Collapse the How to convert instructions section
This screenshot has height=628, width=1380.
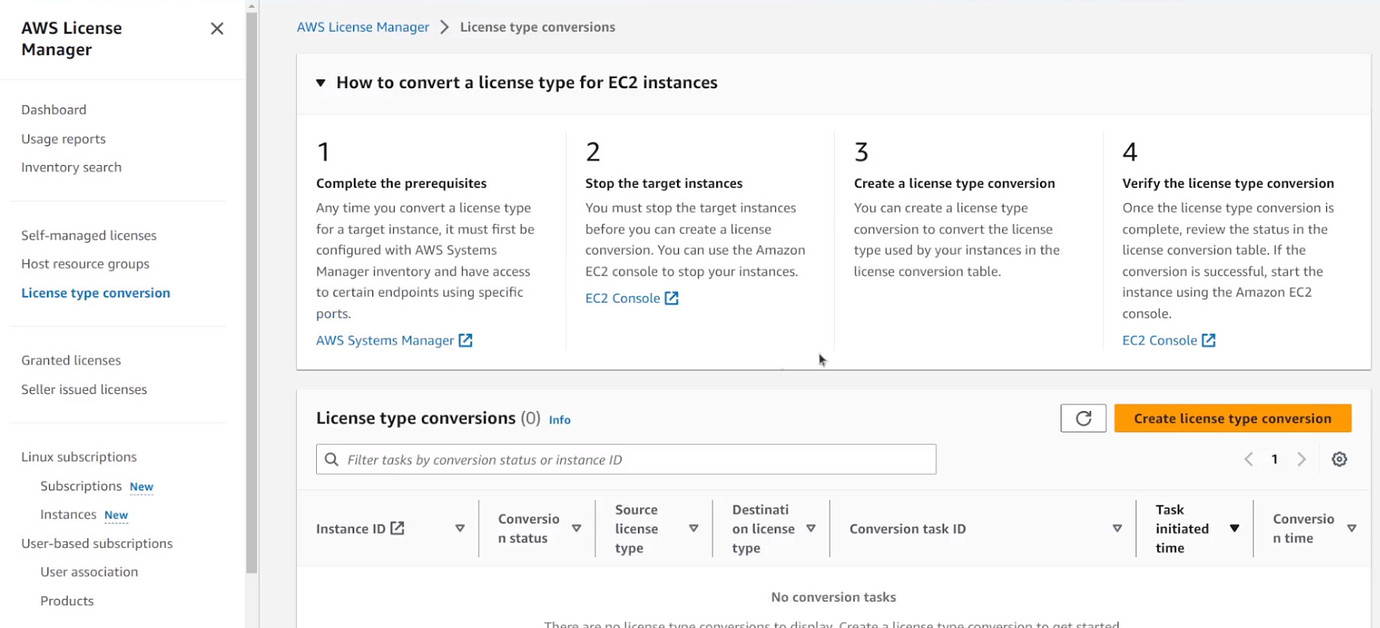[320, 82]
